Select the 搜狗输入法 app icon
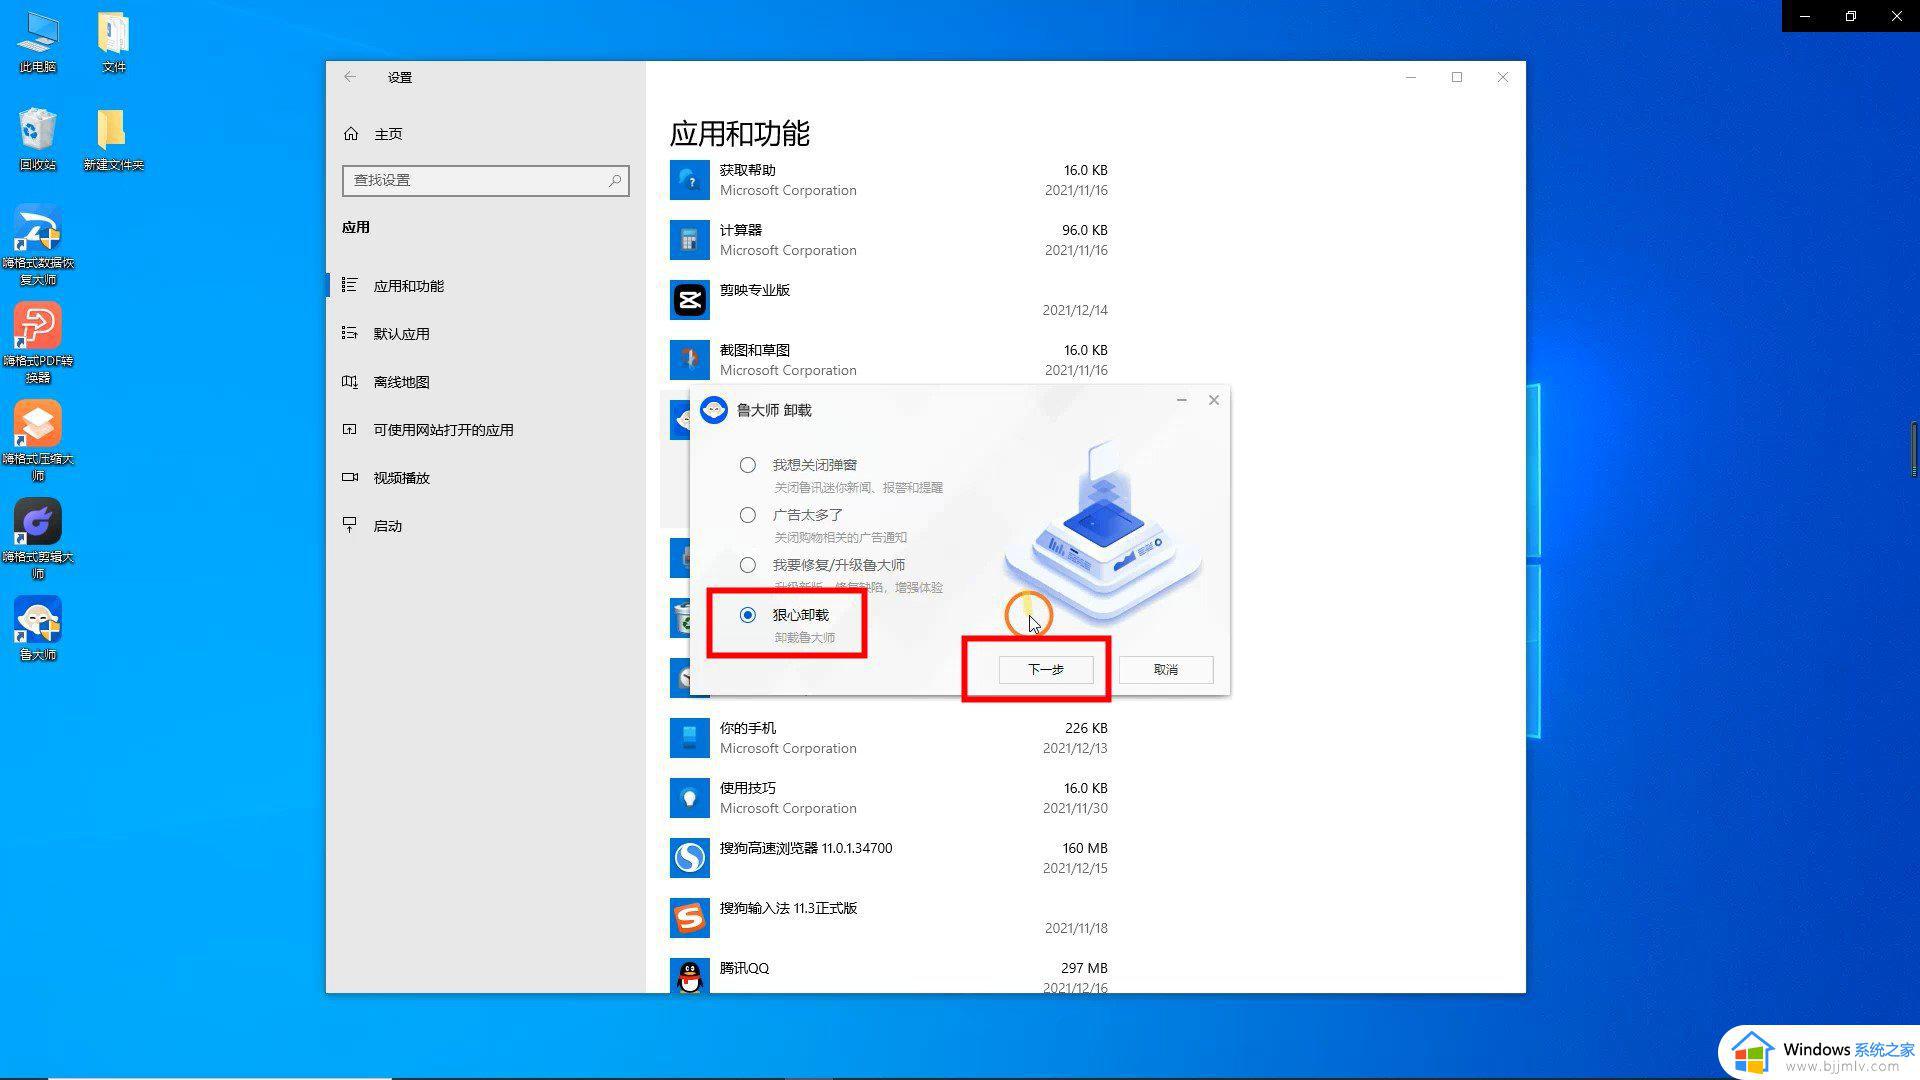1920x1080 pixels. pos(690,918)
